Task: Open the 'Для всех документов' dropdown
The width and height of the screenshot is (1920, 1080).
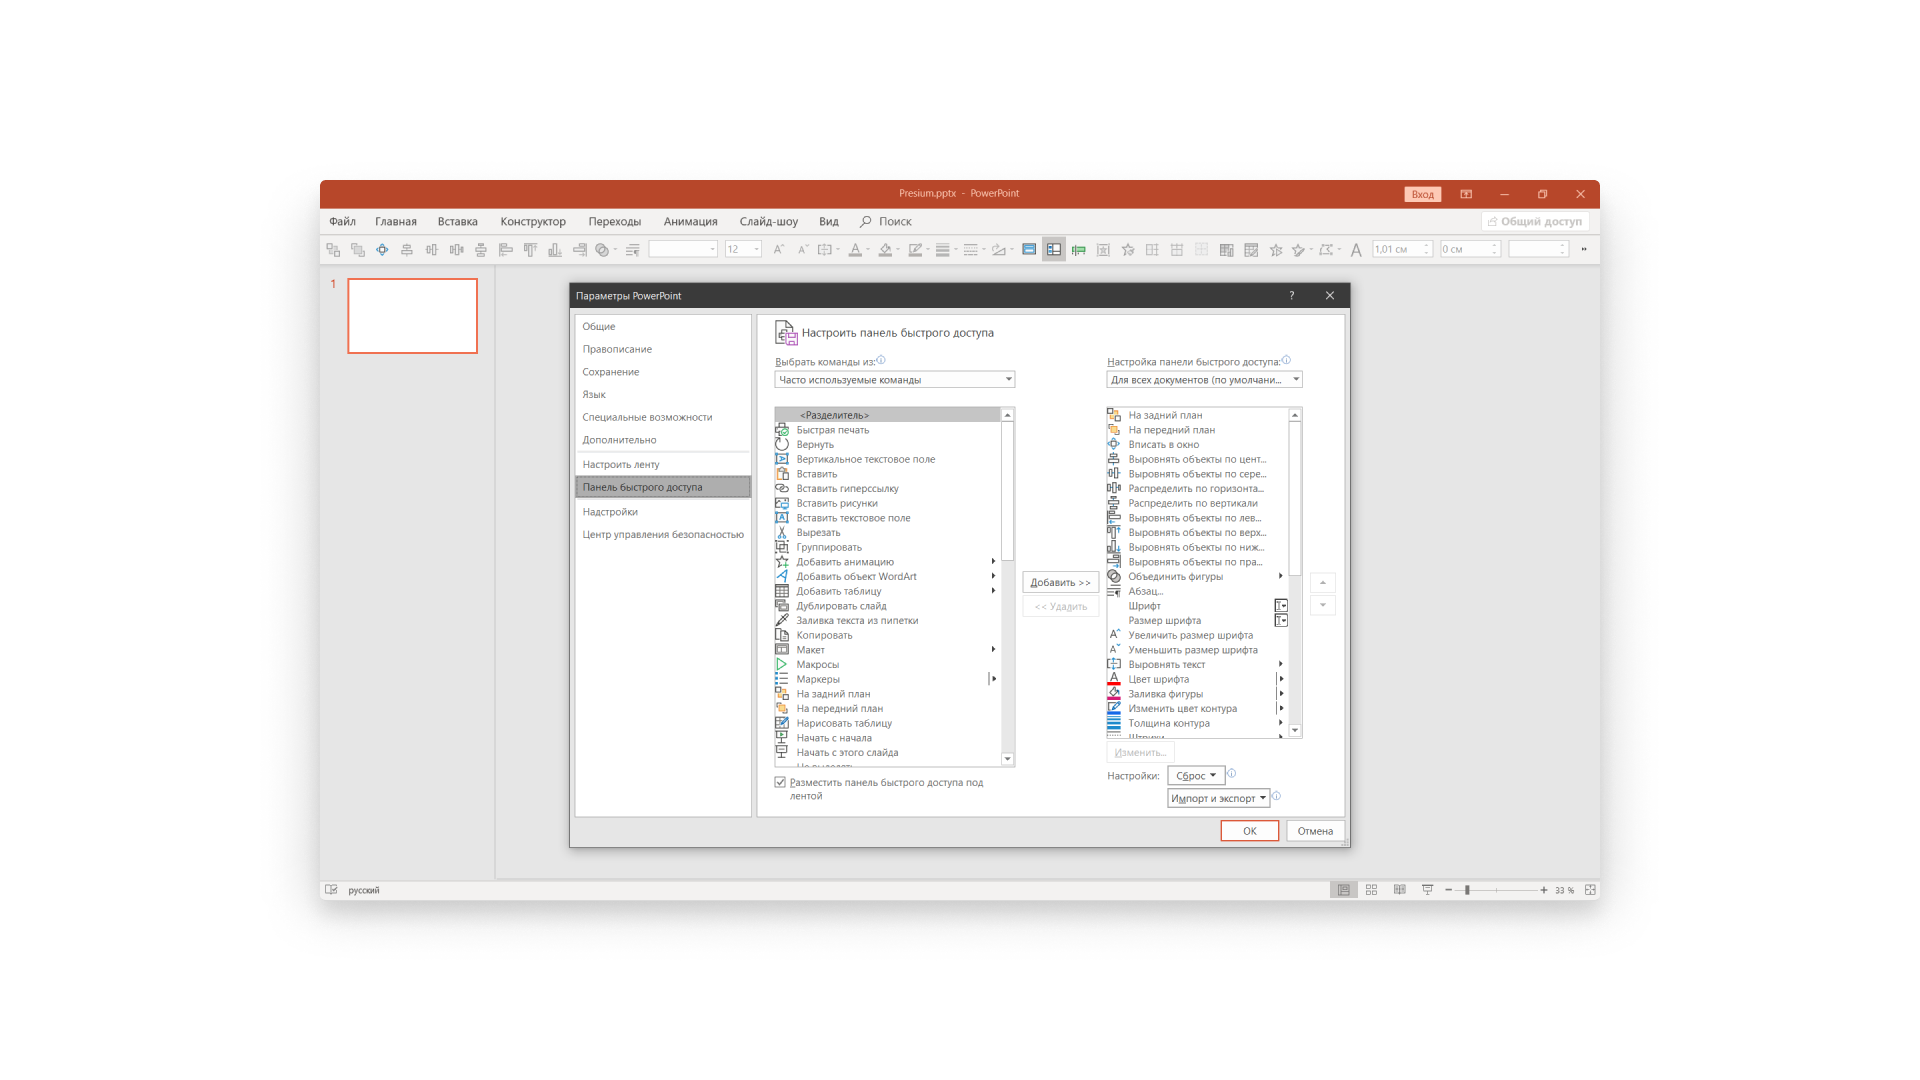Action: 1203,380
